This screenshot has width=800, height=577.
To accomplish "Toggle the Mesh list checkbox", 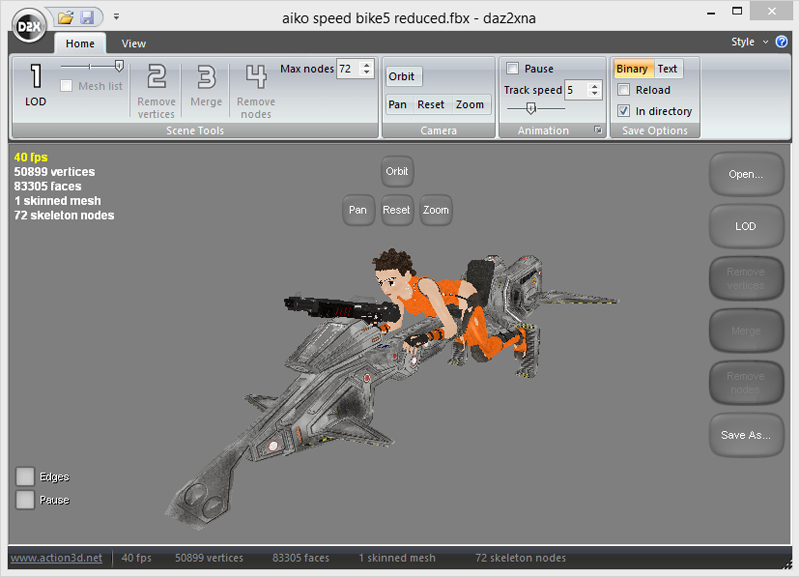I will pyautogui.click(x=66, y=86).
